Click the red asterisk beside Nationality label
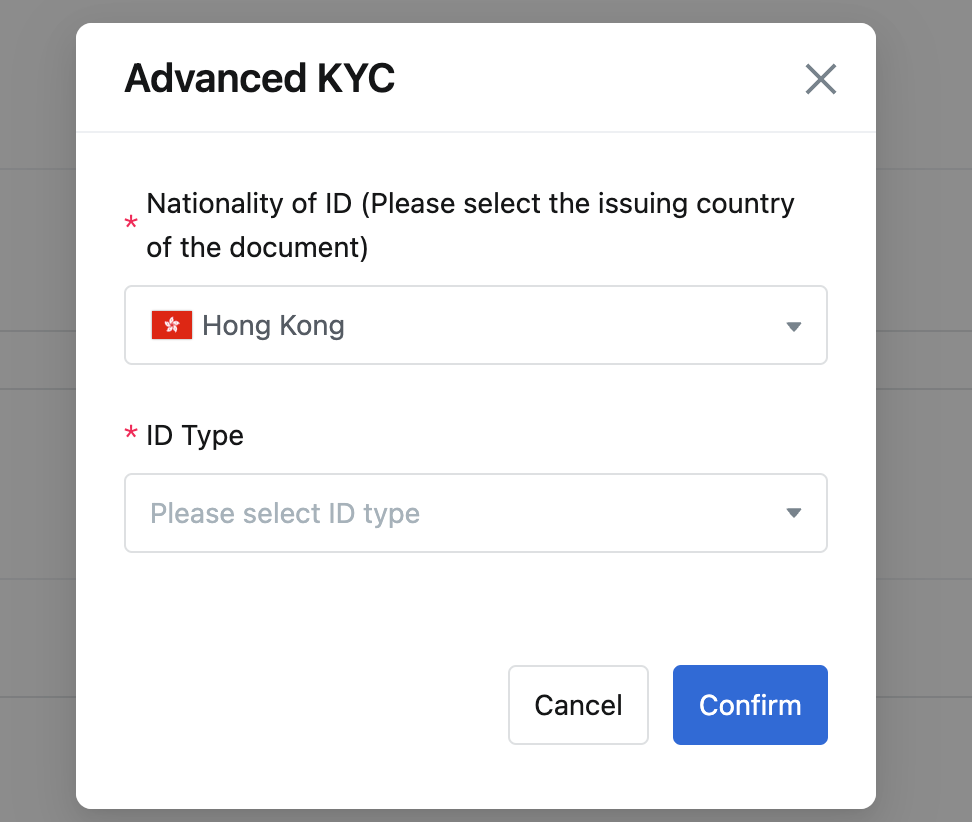 click(x=131, y=223)
